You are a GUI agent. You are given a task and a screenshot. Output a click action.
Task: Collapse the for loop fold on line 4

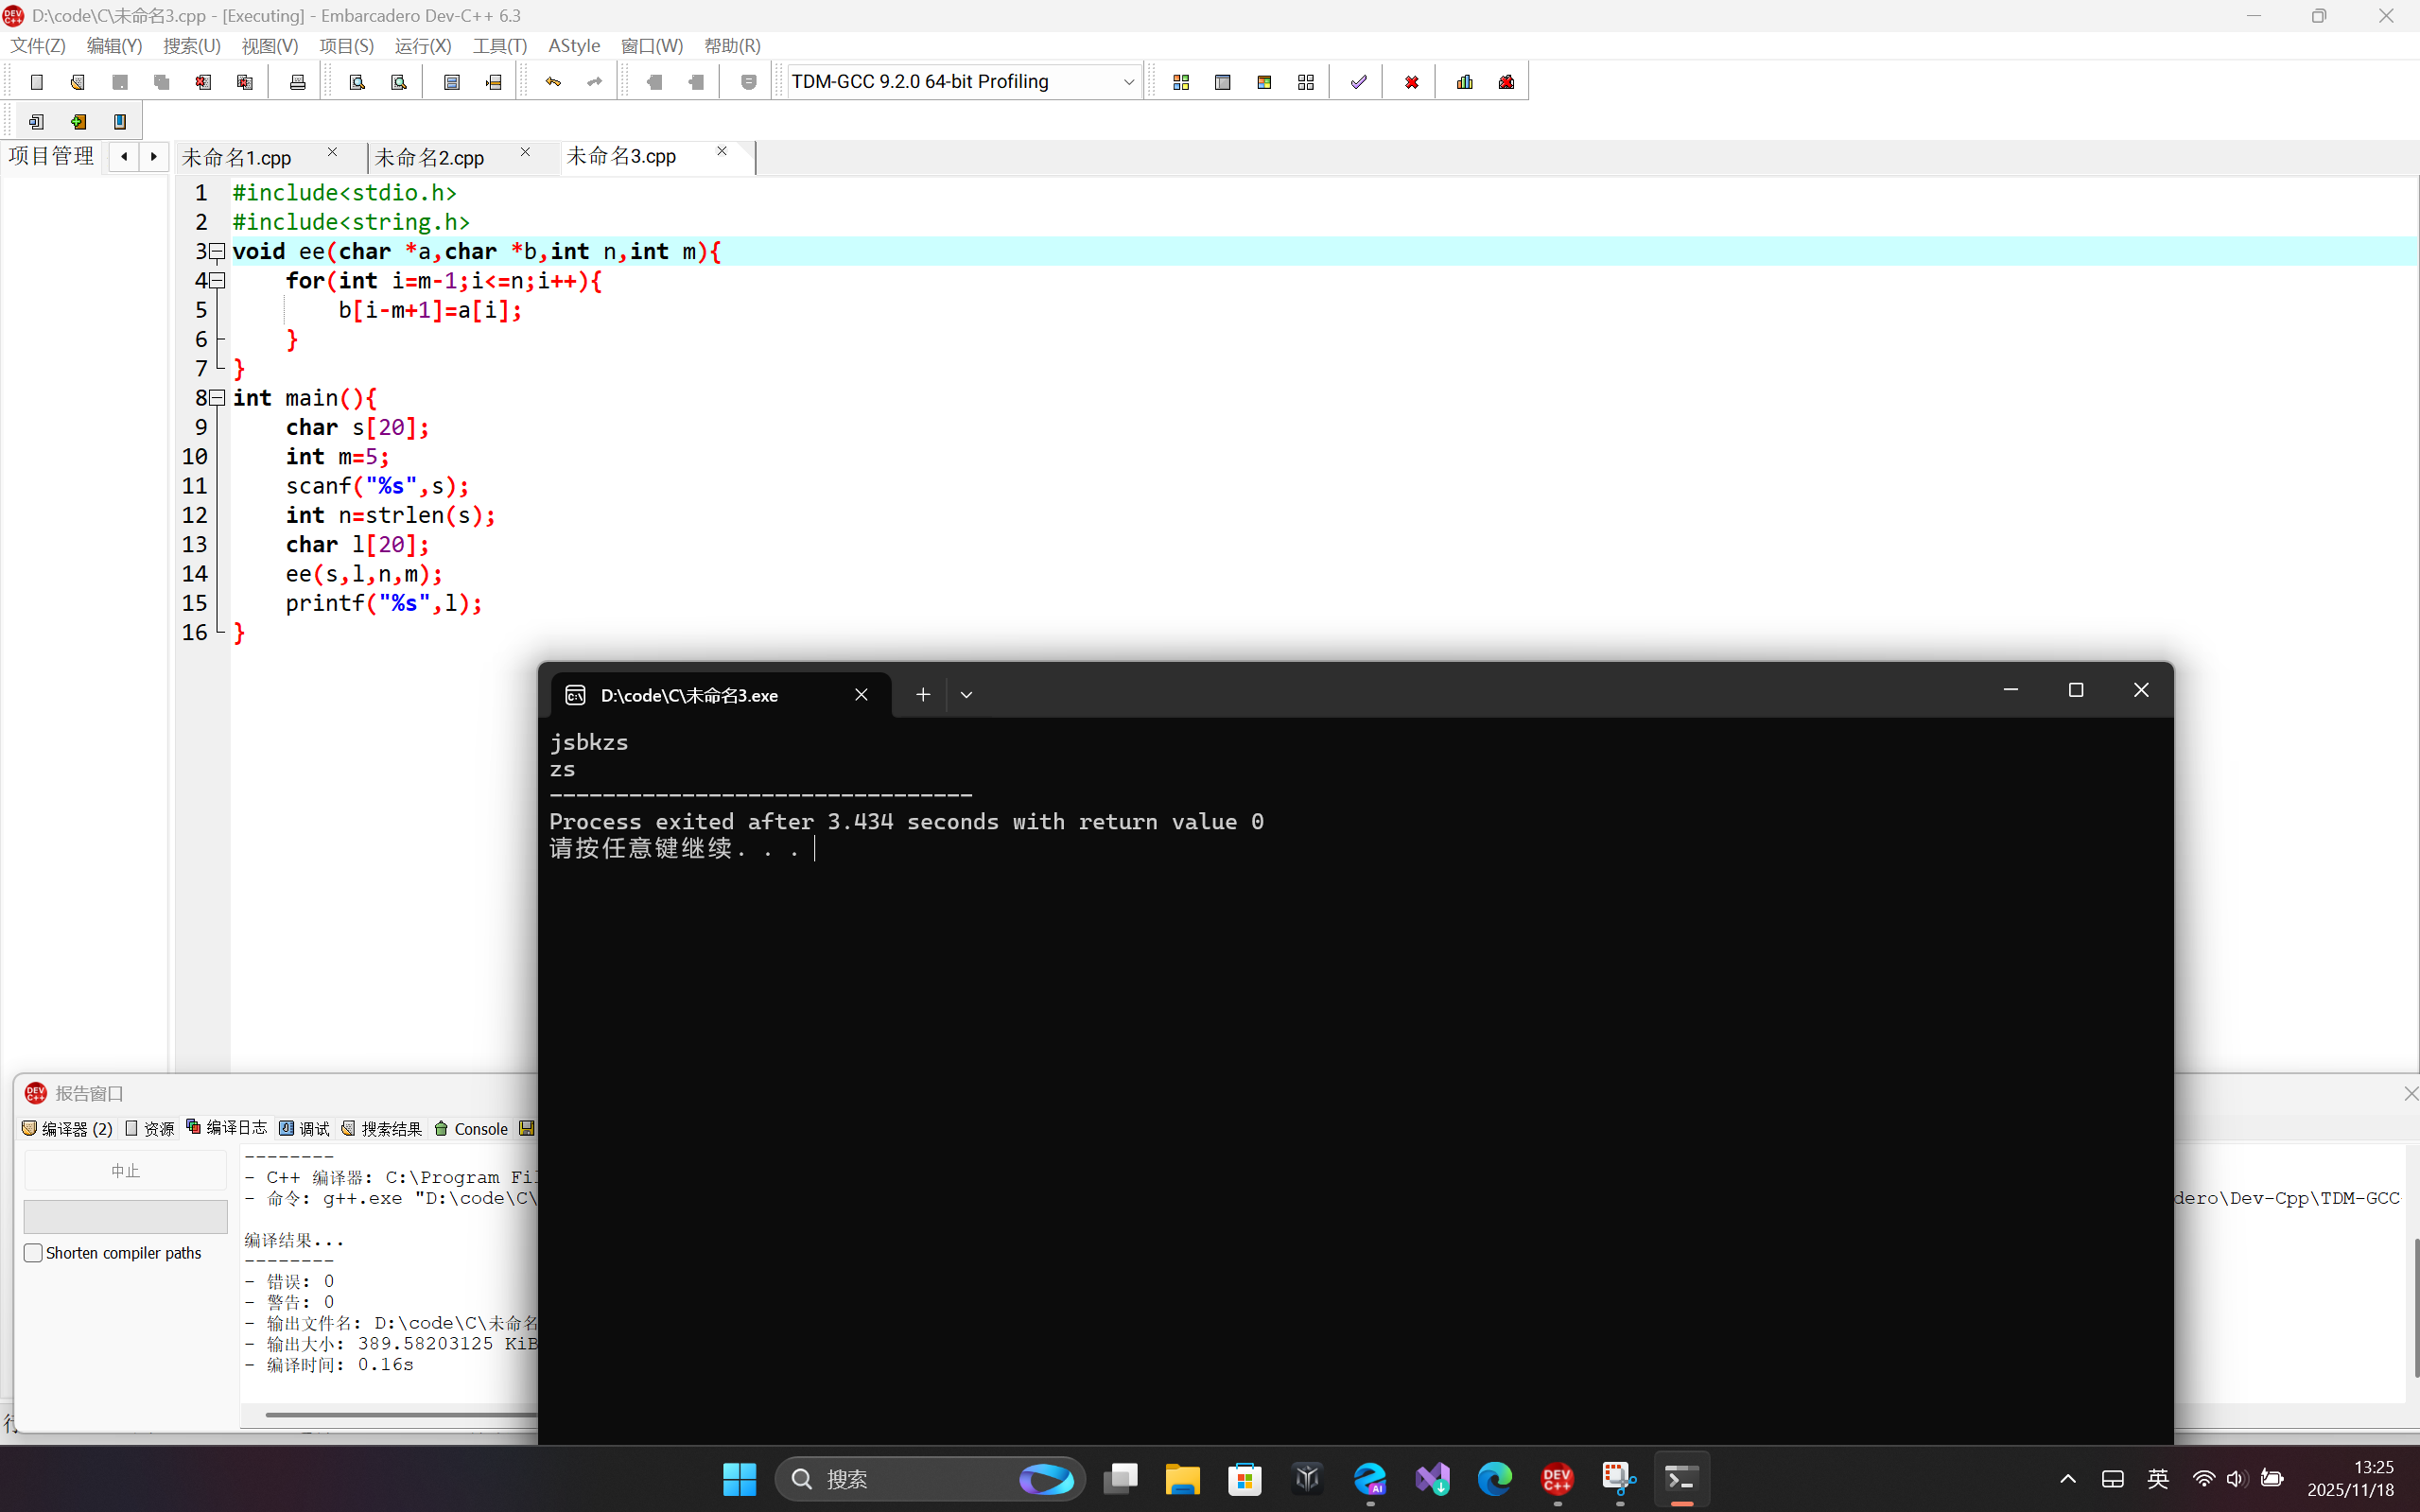217,281
